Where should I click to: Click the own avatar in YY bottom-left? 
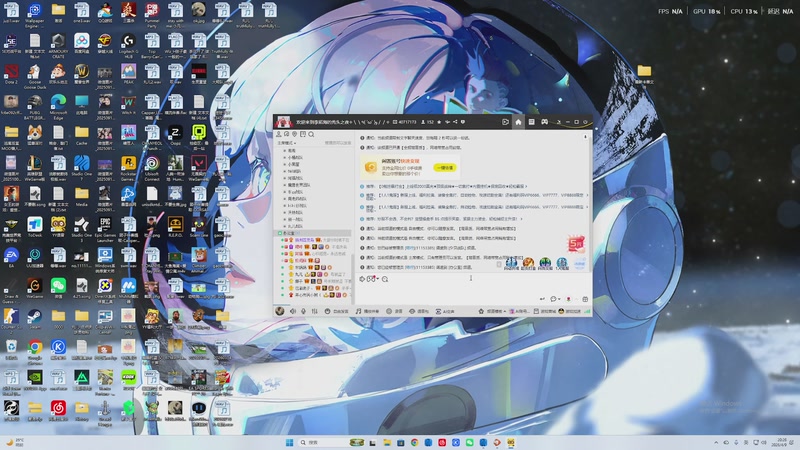(x=280, y=311)
